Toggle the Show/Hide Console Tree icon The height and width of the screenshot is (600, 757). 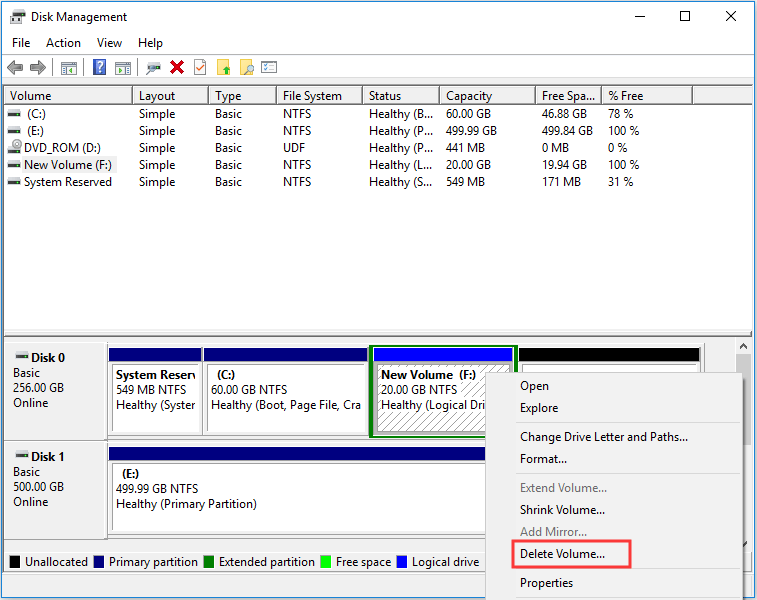click(69, 68)
